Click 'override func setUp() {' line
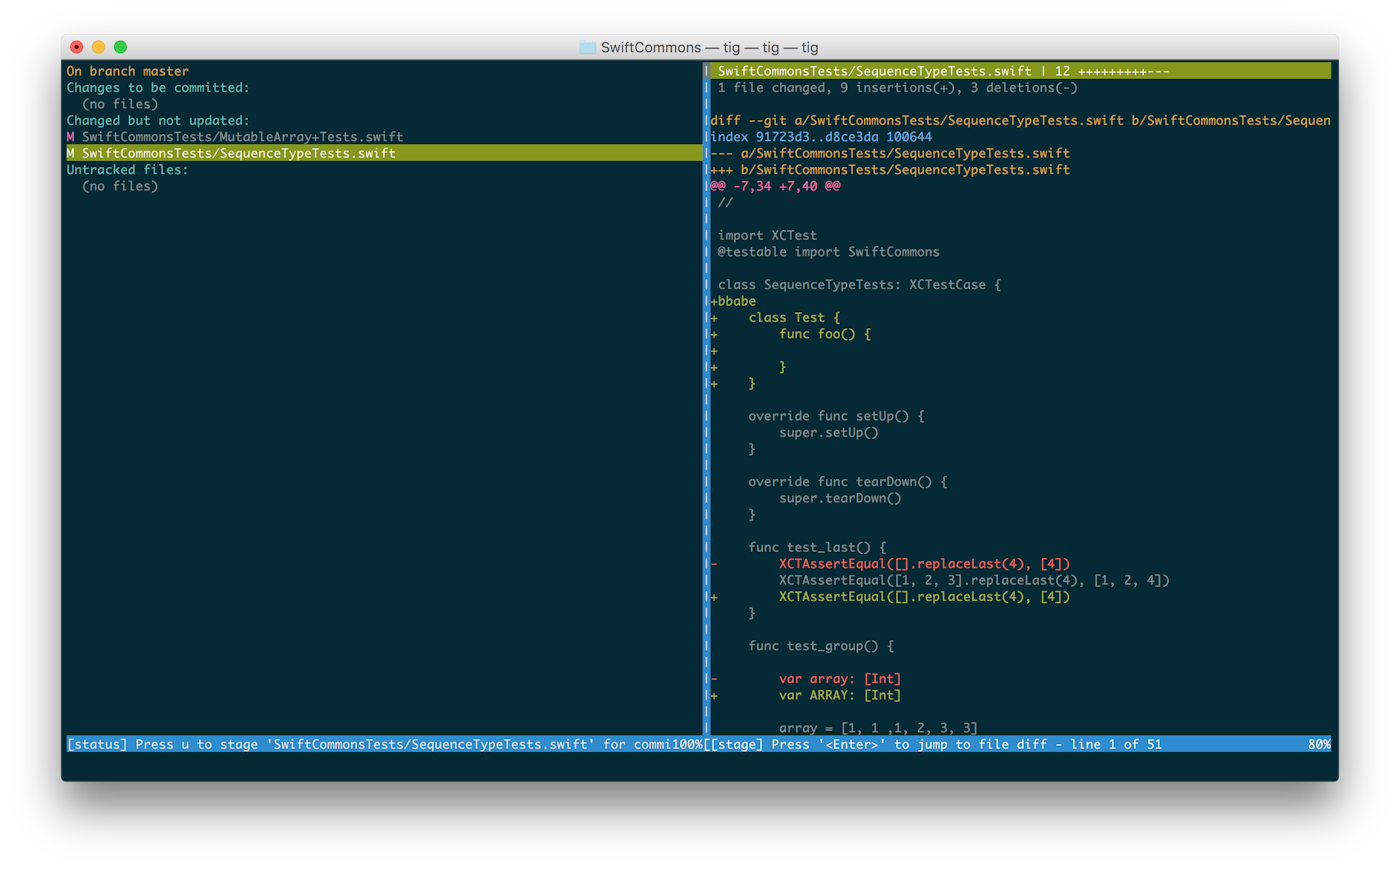Viewport: 1400px width, 869px height. click(x=836, y=416)
